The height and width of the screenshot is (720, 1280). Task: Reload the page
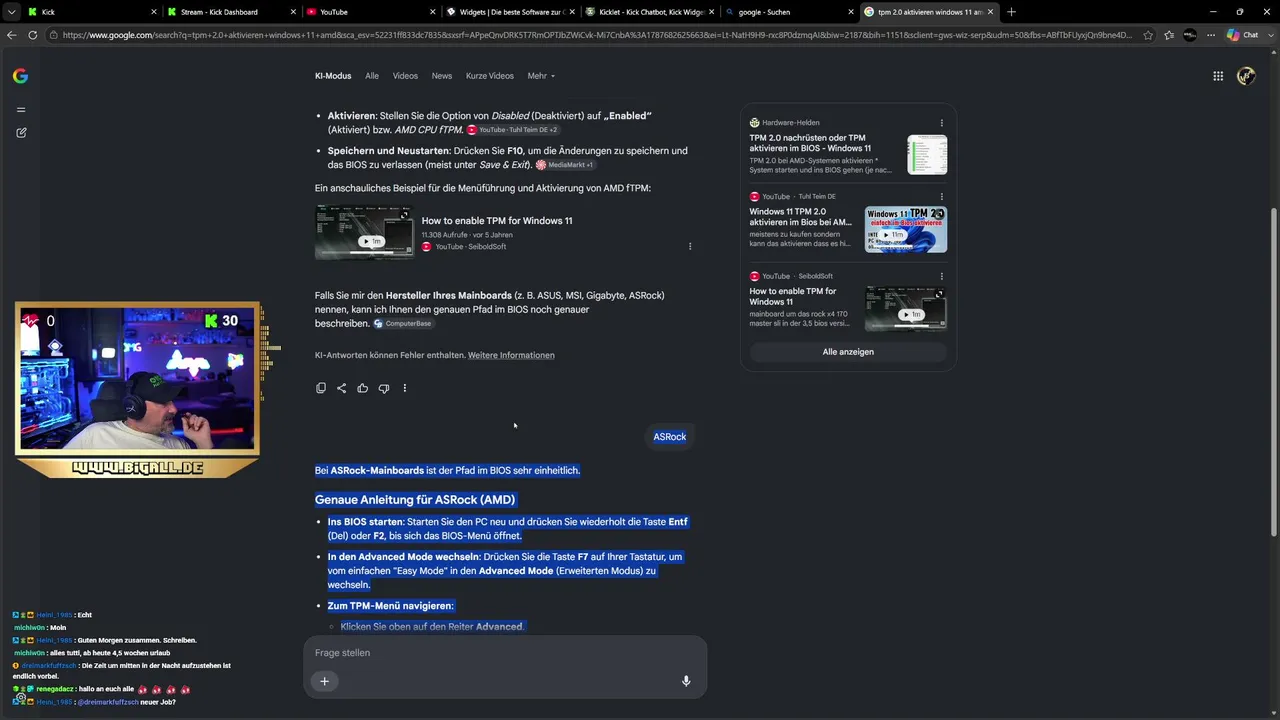[33, 35]
